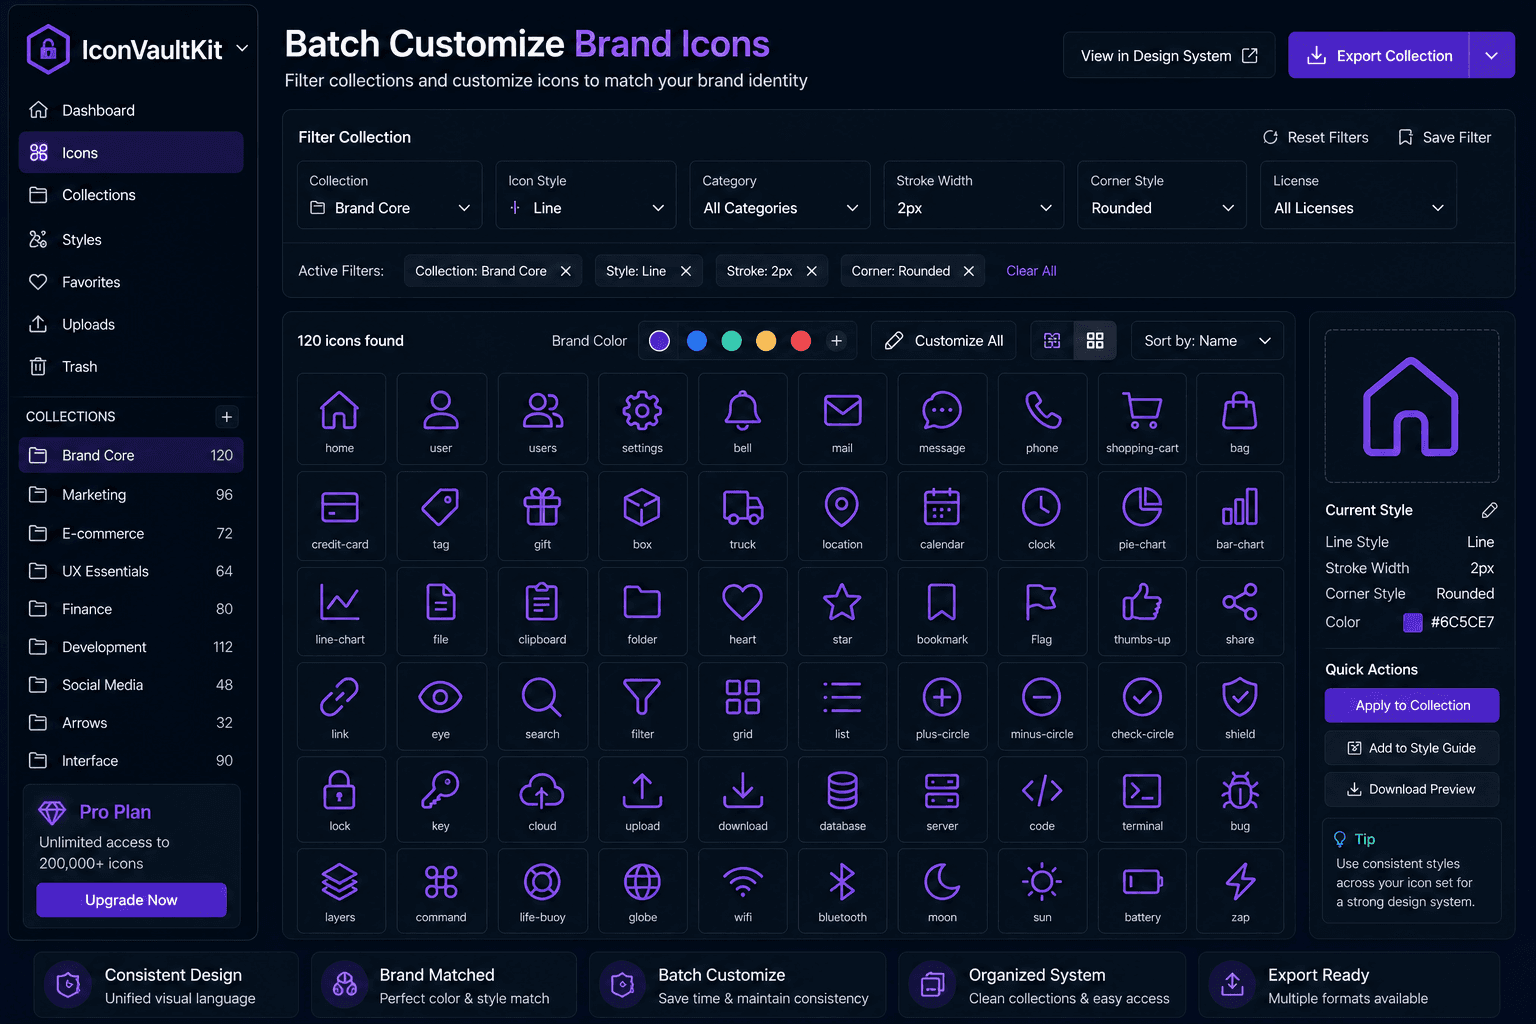Pick the shield icon tile
Viewport: 1536px width, 1024px height.
tap(1240, 706)
